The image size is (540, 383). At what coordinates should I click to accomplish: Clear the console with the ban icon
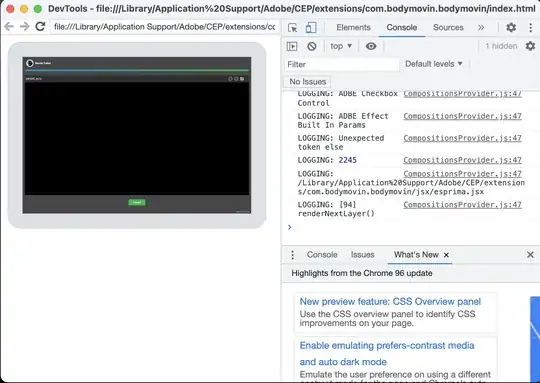coord(312,46)
